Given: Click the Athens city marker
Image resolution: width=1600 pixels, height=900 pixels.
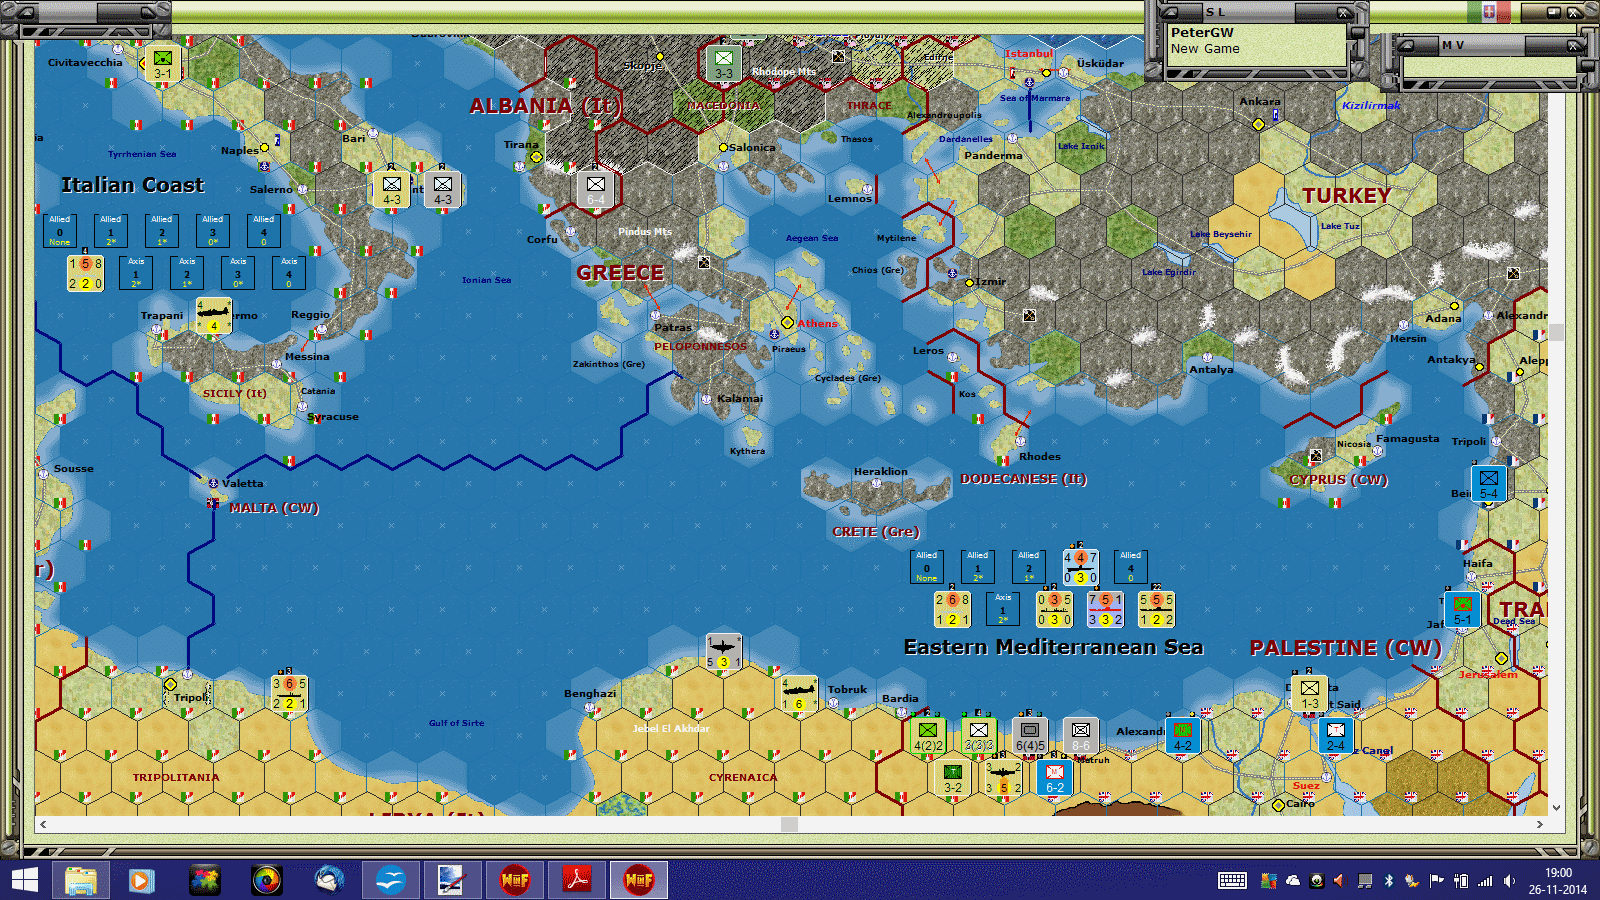Looking at the screenshot, I should 787,322.
